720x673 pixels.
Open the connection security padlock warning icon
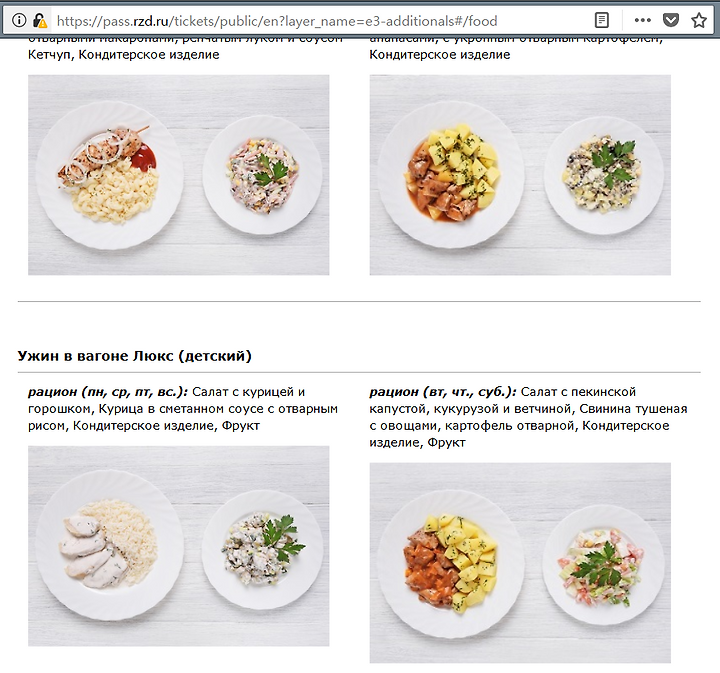pos(40,21)
